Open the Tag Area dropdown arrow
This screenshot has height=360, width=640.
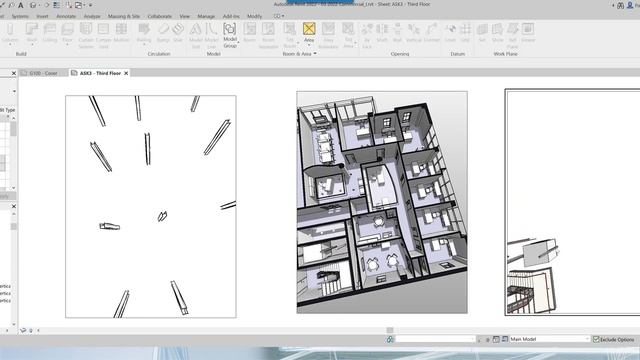tap(355, 43)
